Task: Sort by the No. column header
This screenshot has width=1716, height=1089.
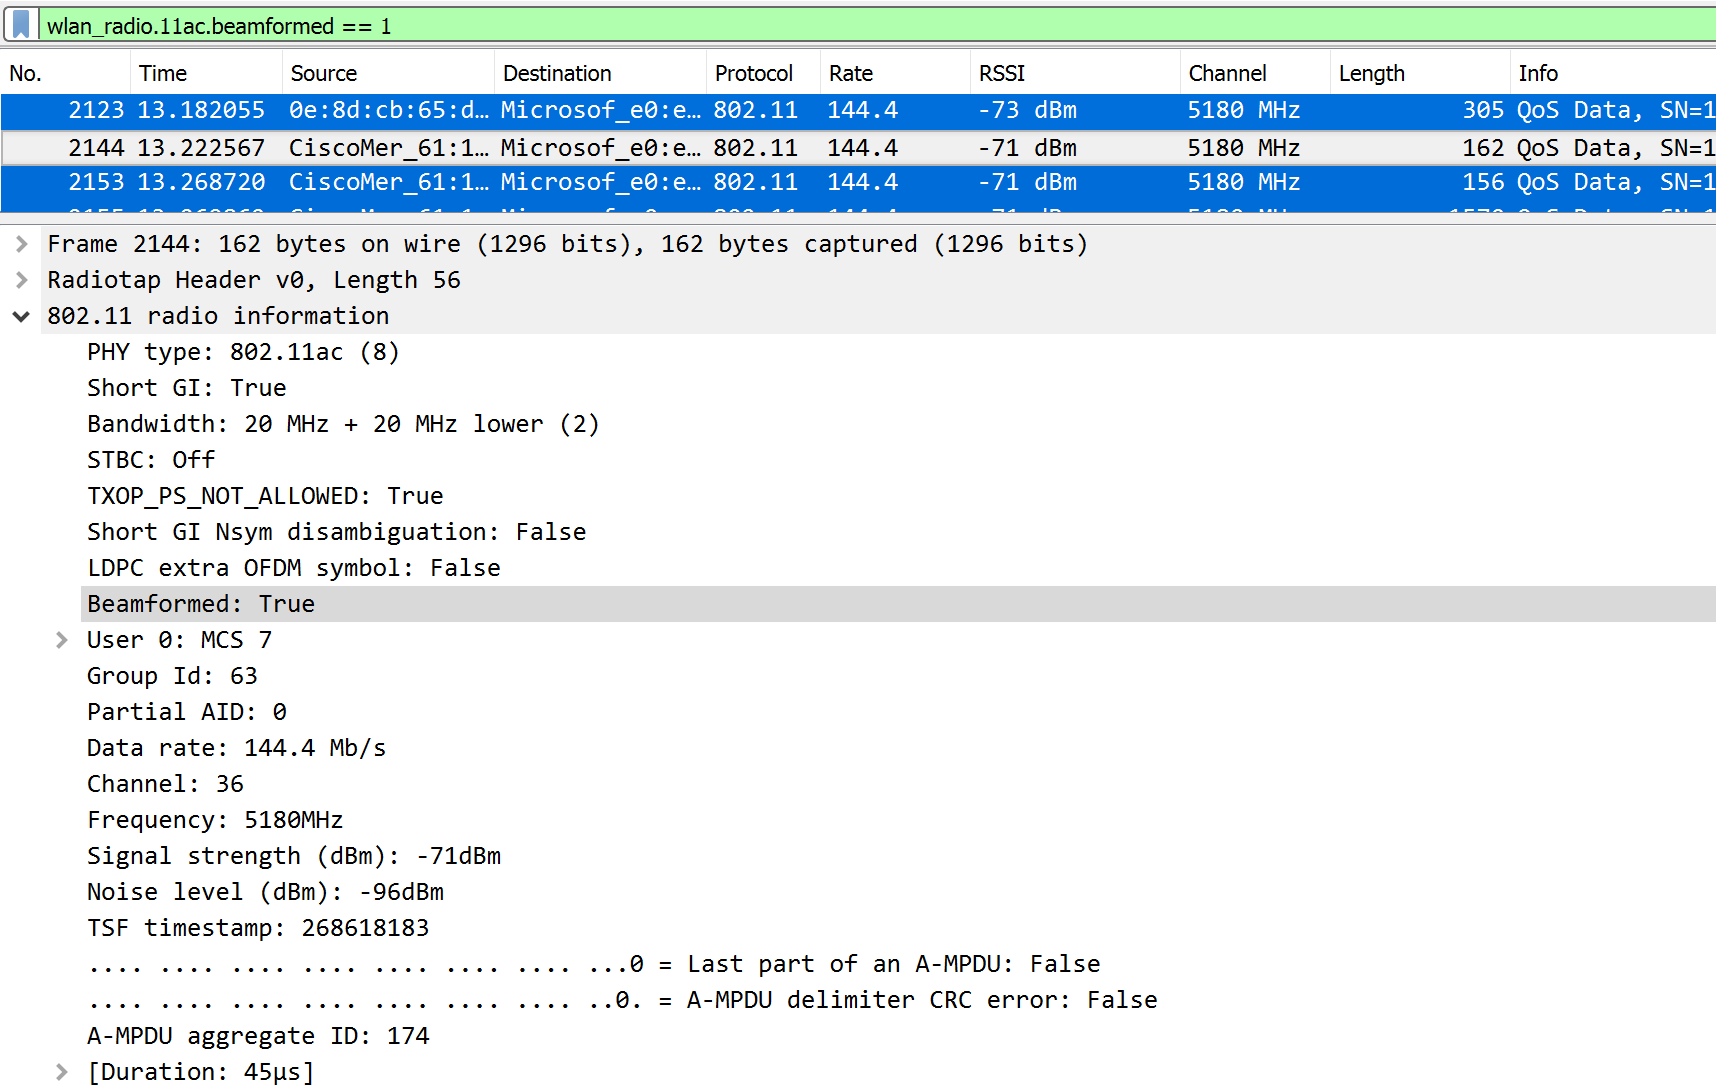Action: (x=26, y=74)
